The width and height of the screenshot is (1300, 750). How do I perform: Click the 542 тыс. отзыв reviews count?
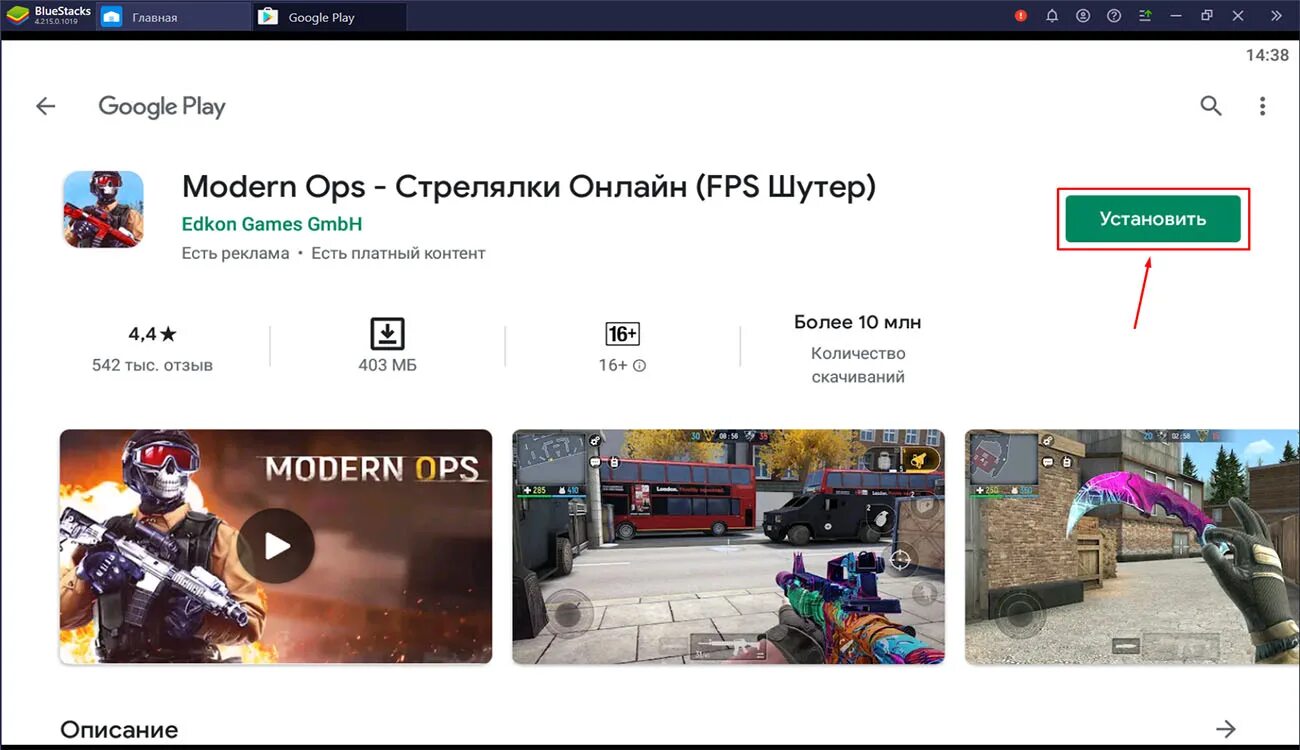coord(152,365)
